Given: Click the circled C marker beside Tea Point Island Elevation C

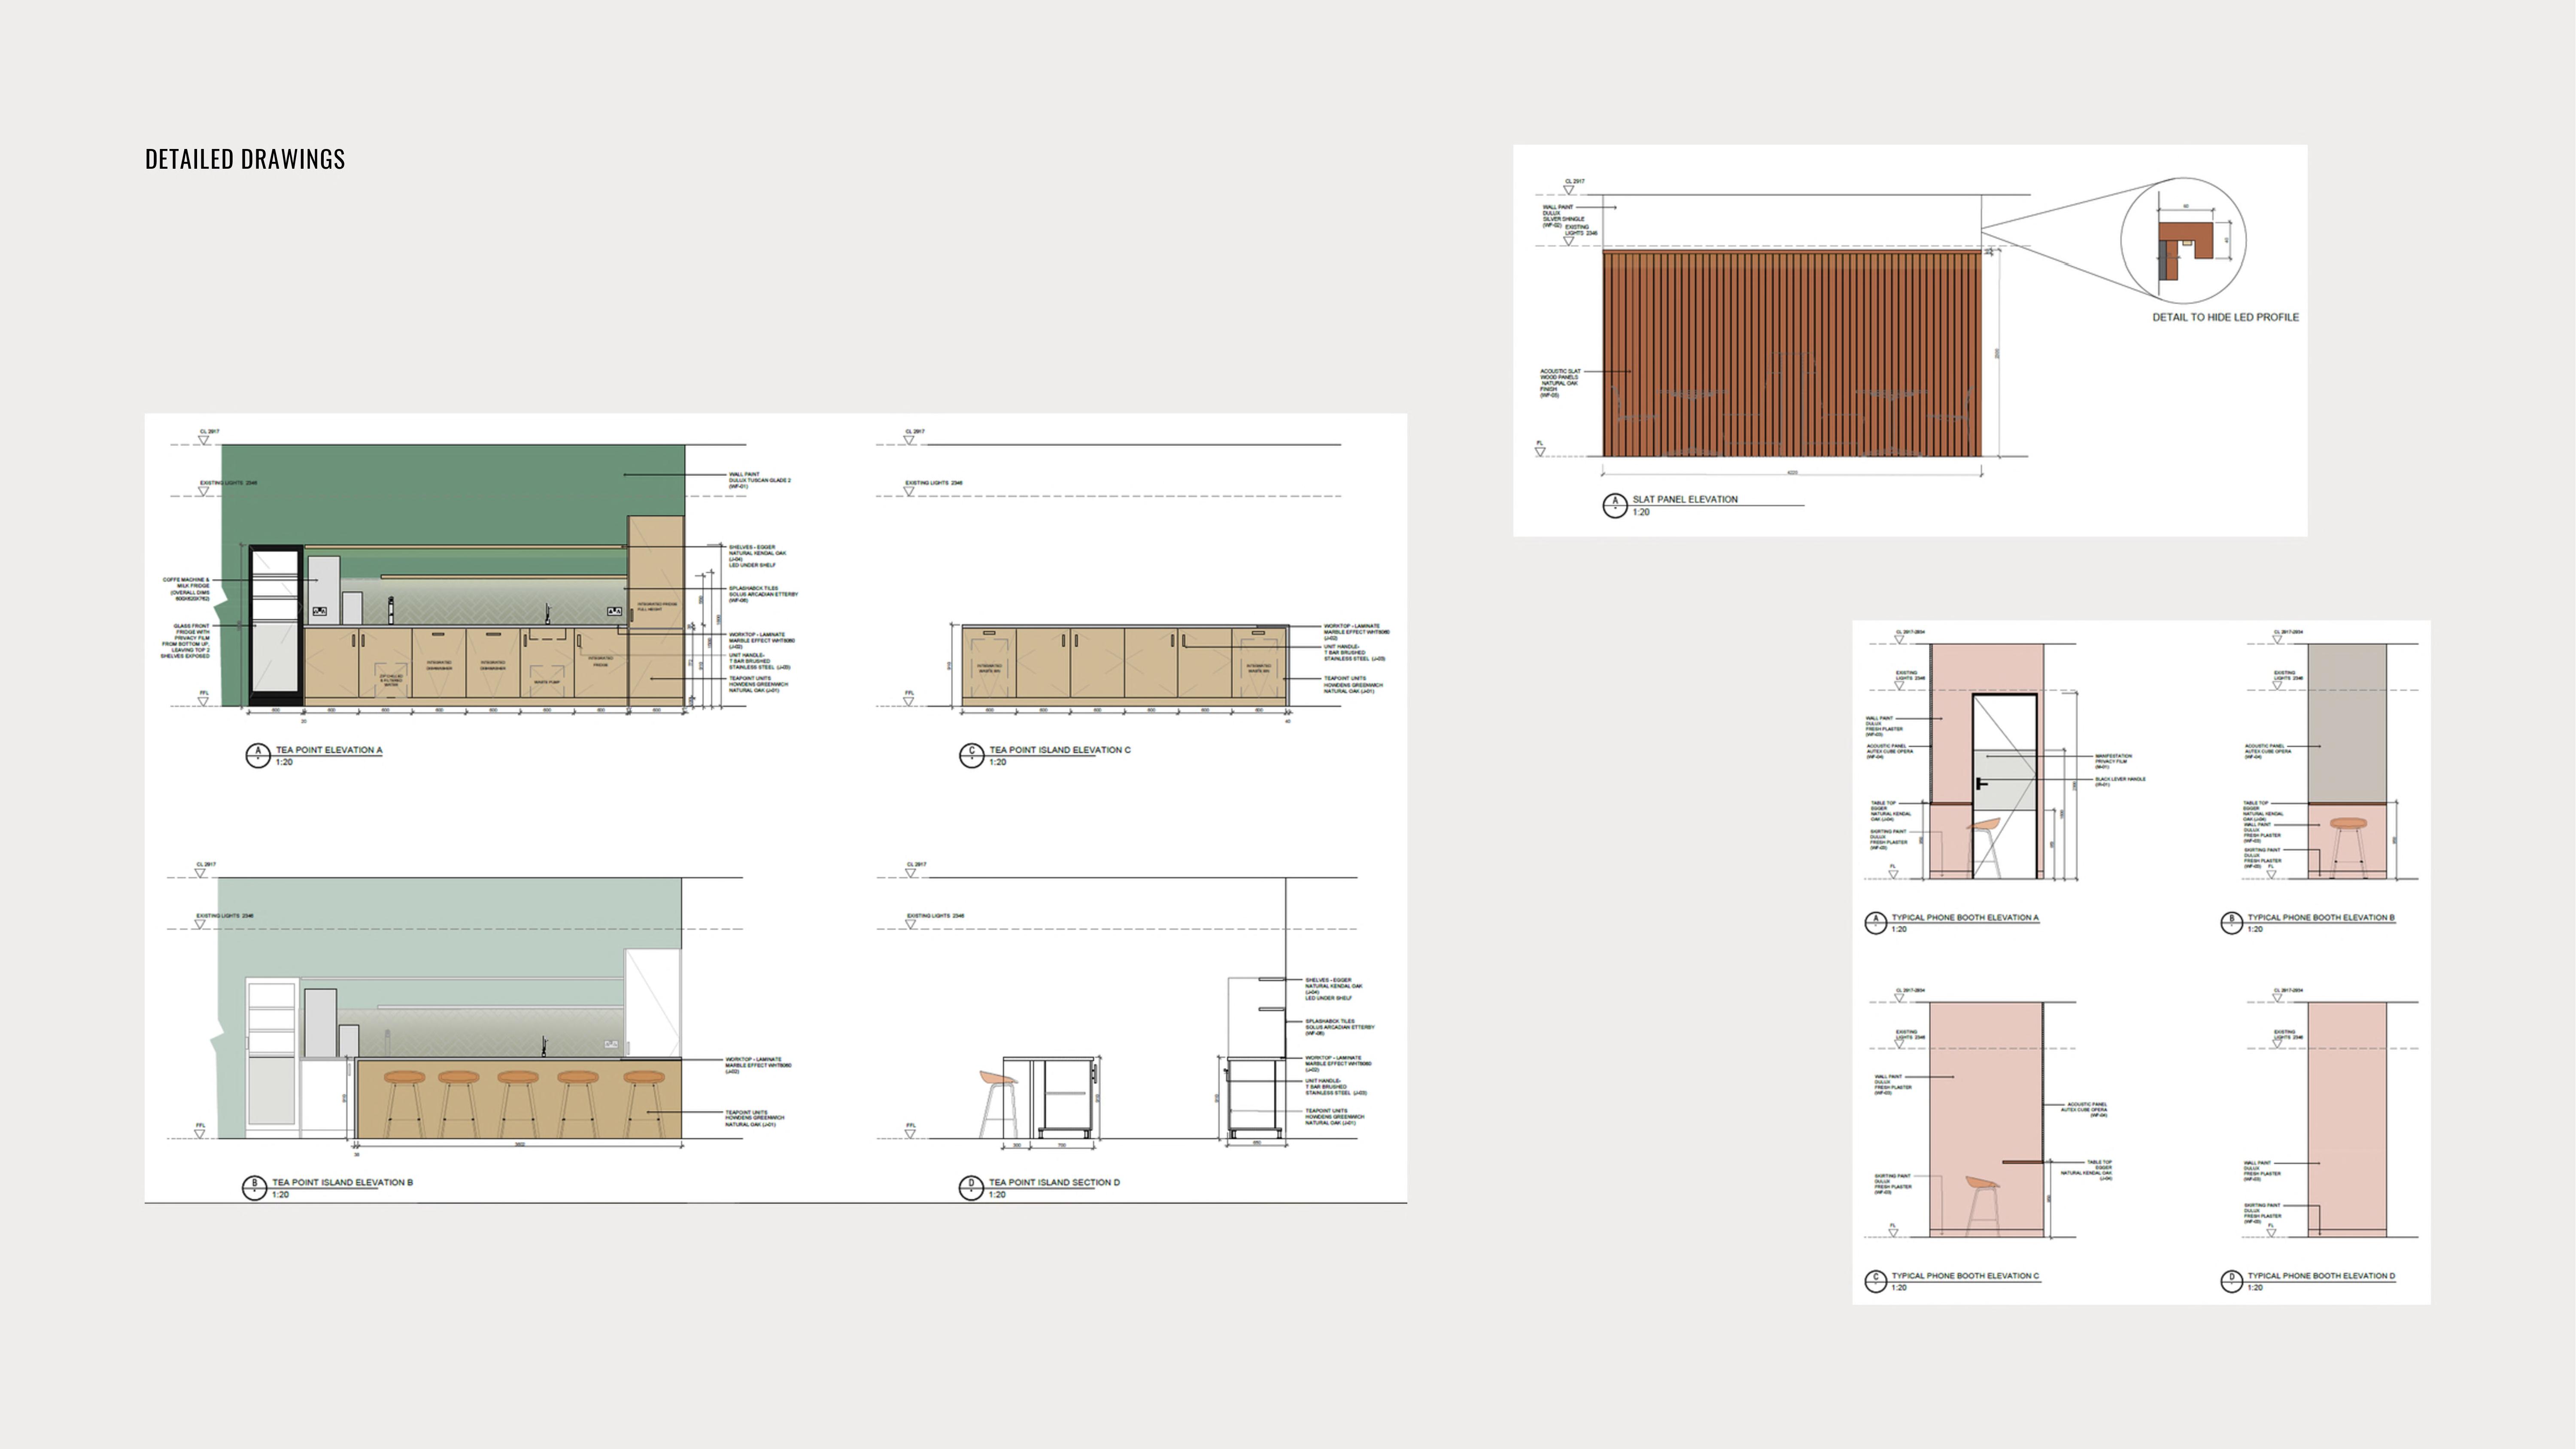Looking at the screenshot, I should point(971,755).
